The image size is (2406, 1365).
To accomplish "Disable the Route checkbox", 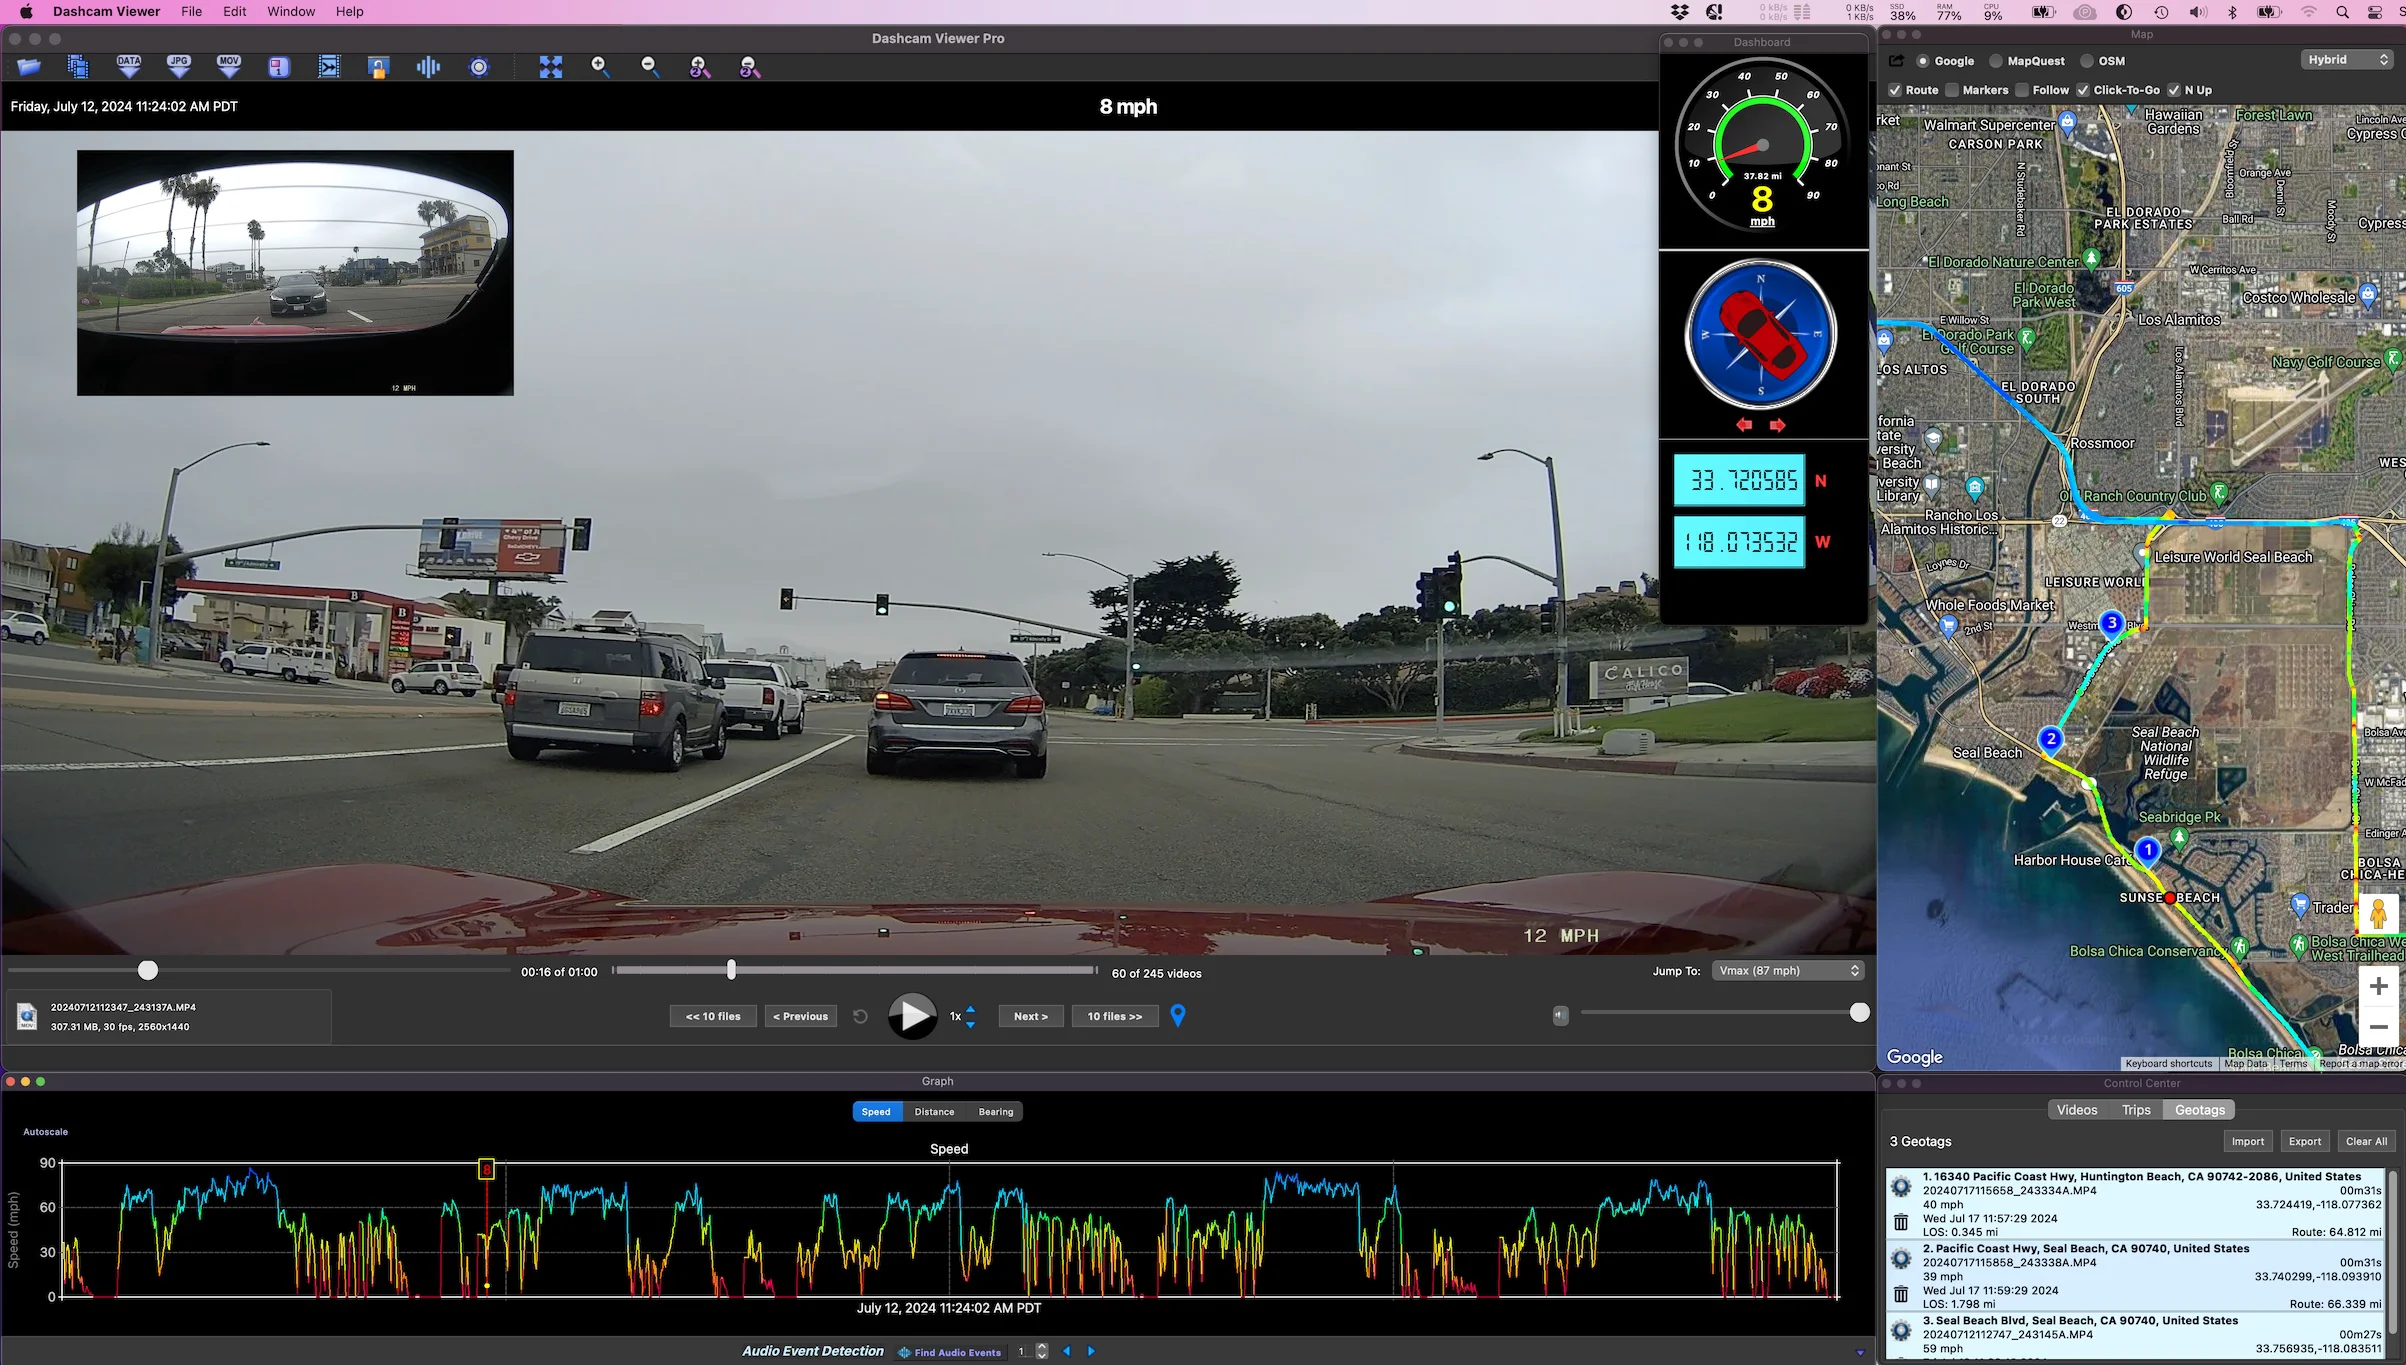I will click(x=1895, y=90).
